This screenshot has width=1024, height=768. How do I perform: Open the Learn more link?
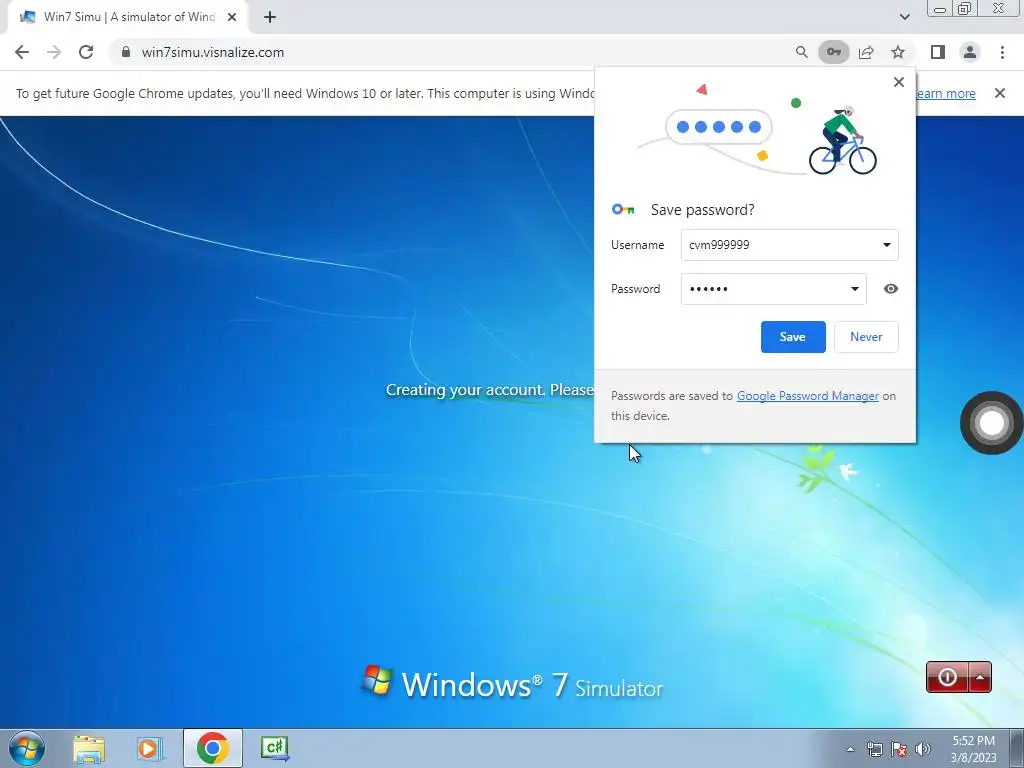click(x=945, y=93)
